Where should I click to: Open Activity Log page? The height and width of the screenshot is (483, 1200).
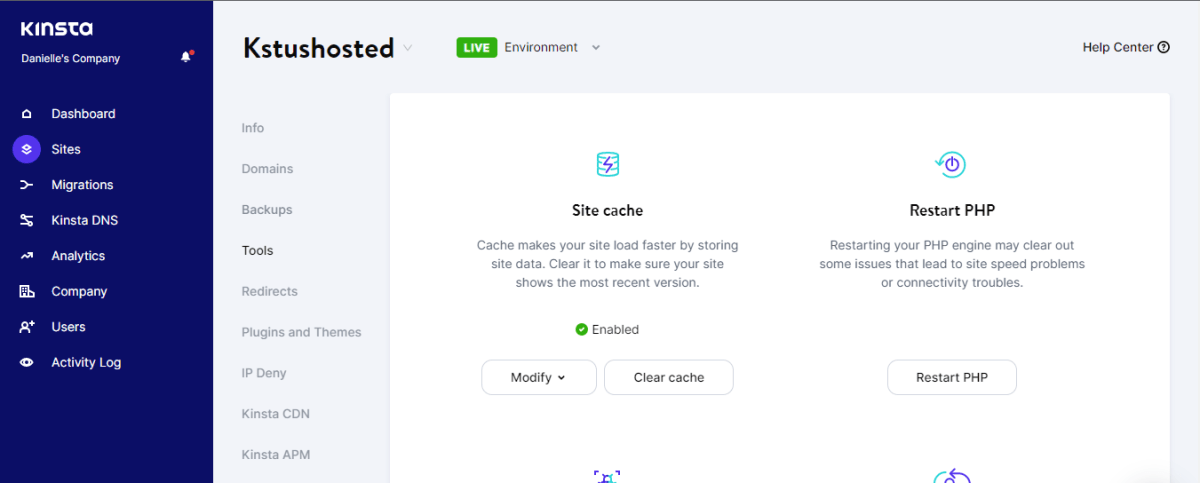[x=86, y=362]
